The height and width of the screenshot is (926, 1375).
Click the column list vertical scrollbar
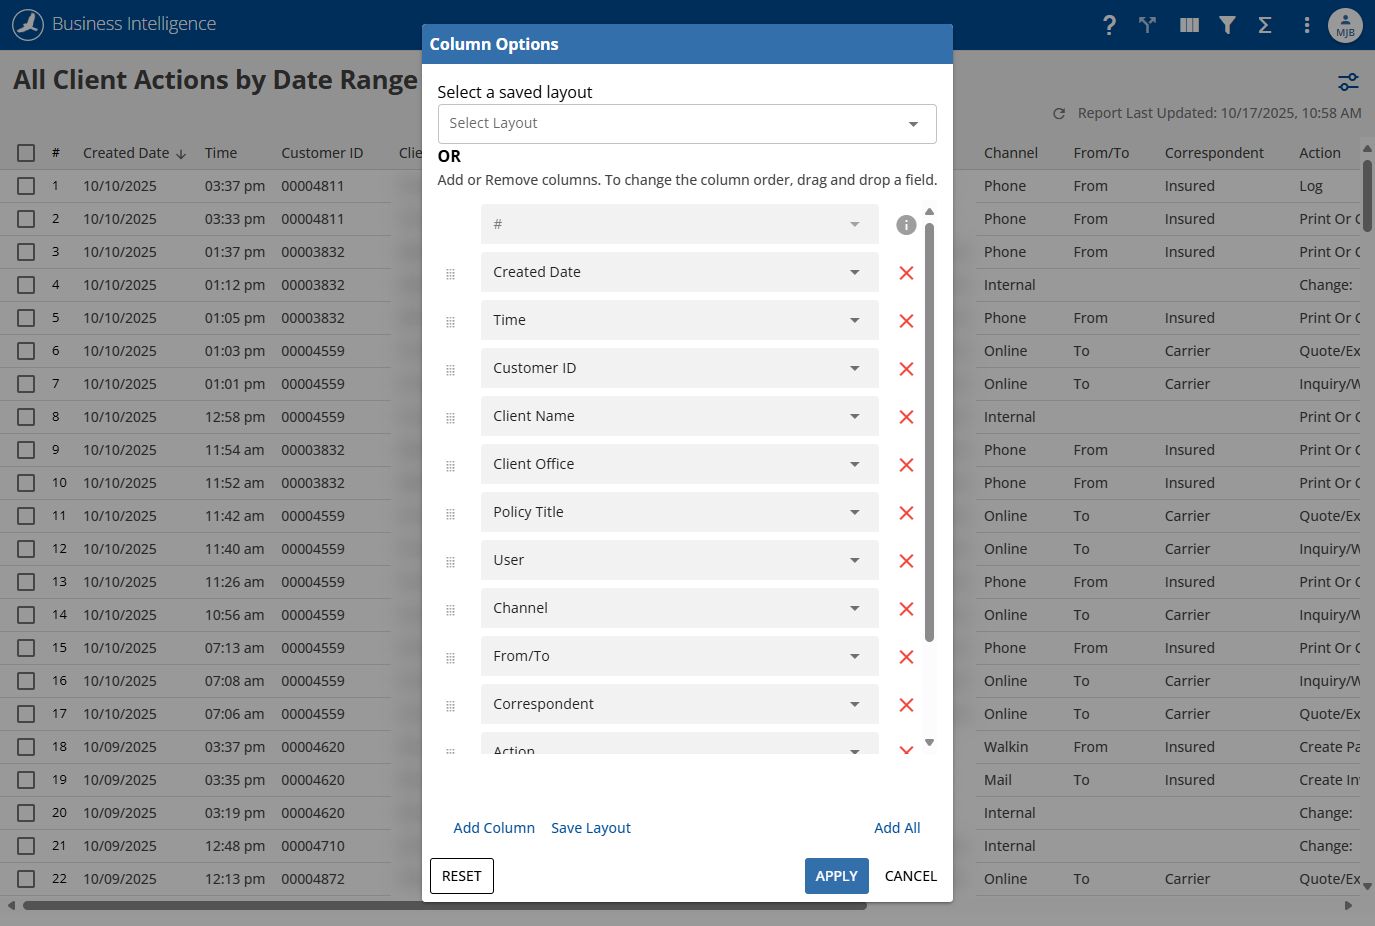(x=929, y=432)
